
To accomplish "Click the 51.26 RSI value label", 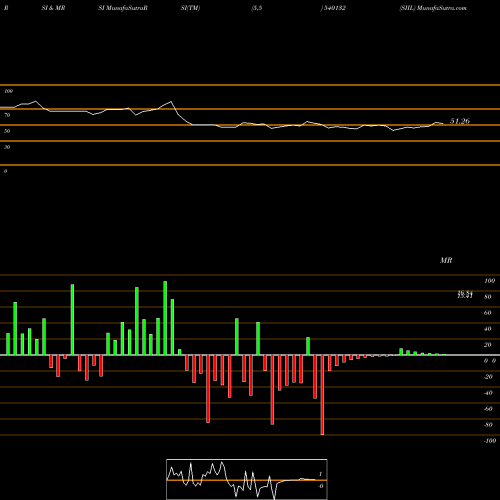I will point(460,121).
